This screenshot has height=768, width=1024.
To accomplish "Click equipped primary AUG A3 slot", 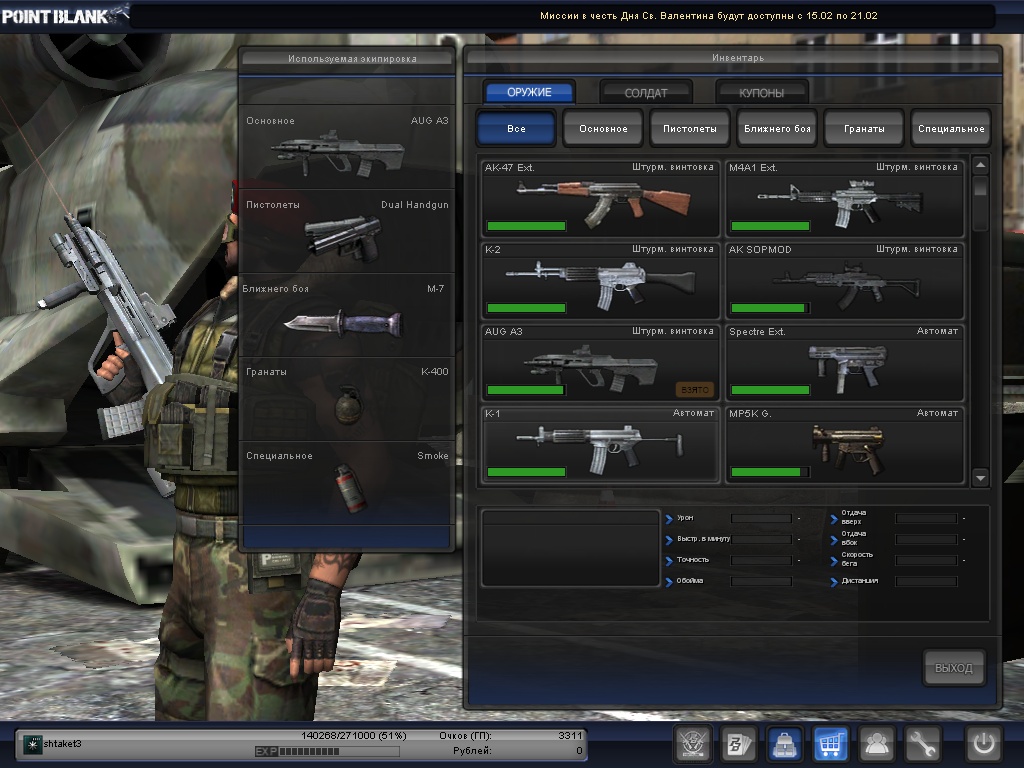I will [x=347, y=148].
